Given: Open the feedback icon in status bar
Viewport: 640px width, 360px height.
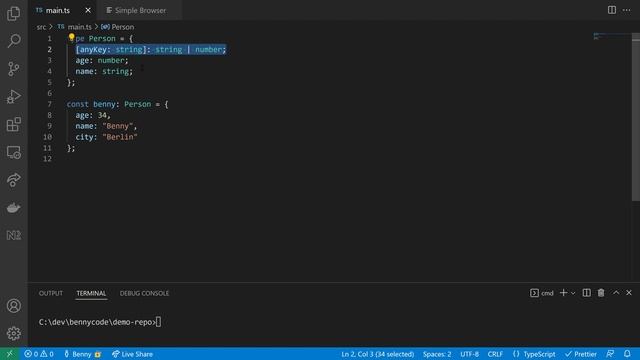Looking at the screenshot, I should [x=610, y=354].
